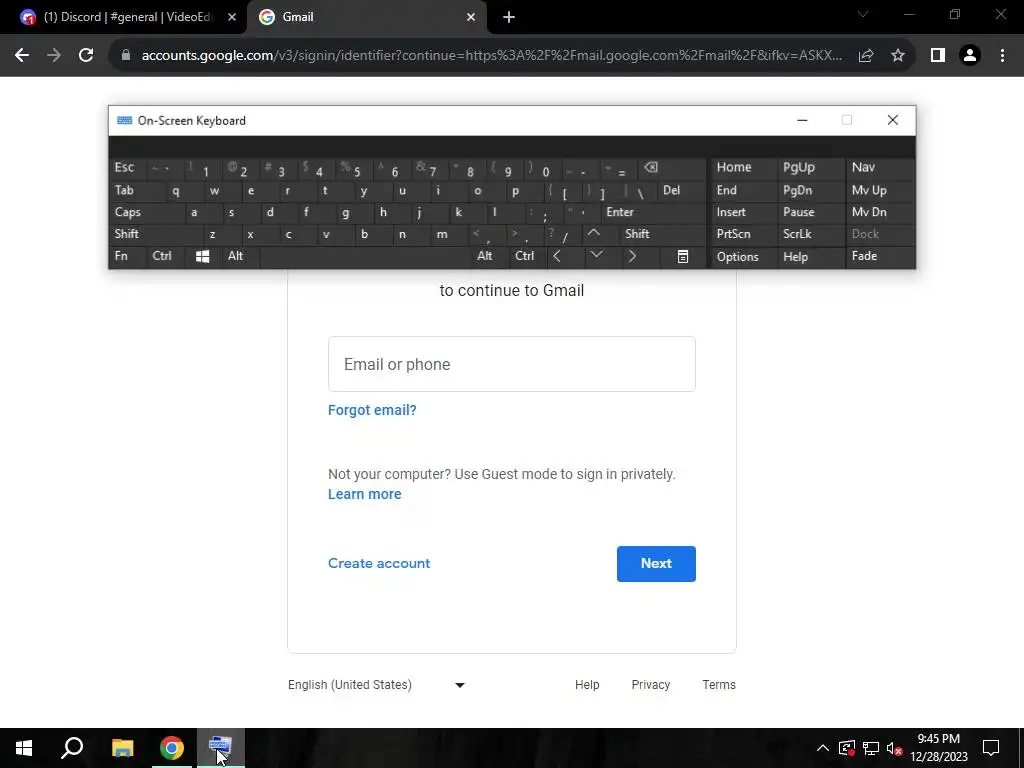Click the PrtScn key on On-Screen Keyboard

[744, 234]
